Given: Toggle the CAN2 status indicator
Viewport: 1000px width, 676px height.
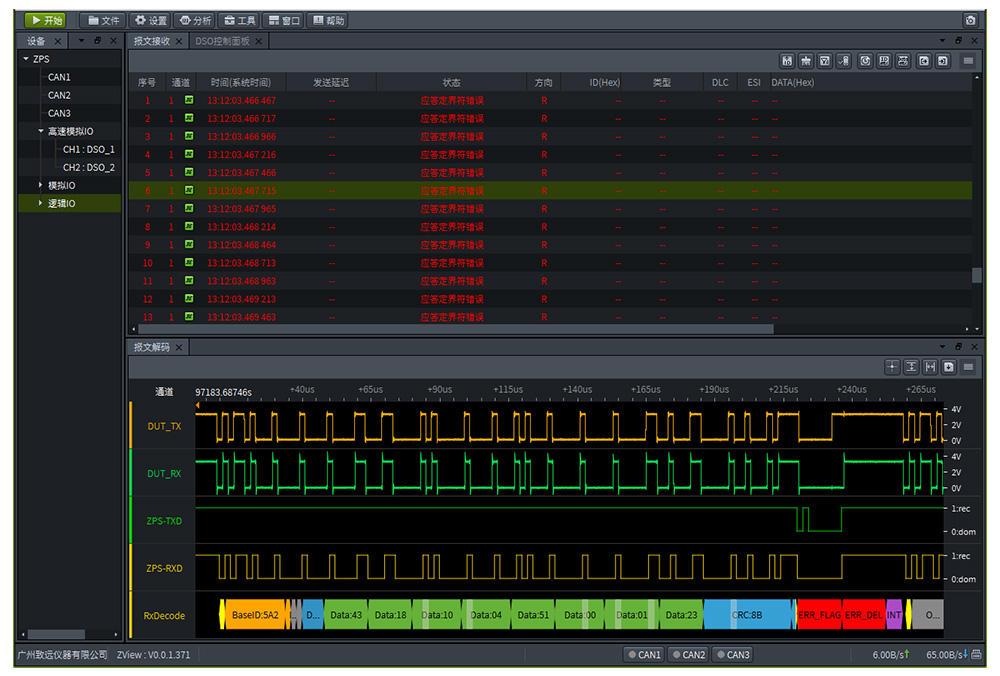Looking at the screenshot, I should pos(688,654).
